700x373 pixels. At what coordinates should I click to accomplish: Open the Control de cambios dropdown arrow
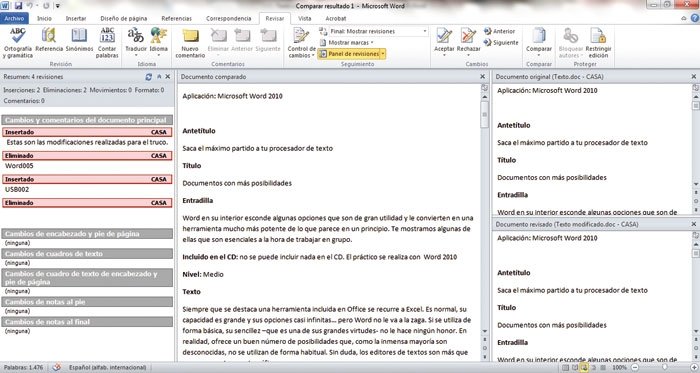click(313, 56)
